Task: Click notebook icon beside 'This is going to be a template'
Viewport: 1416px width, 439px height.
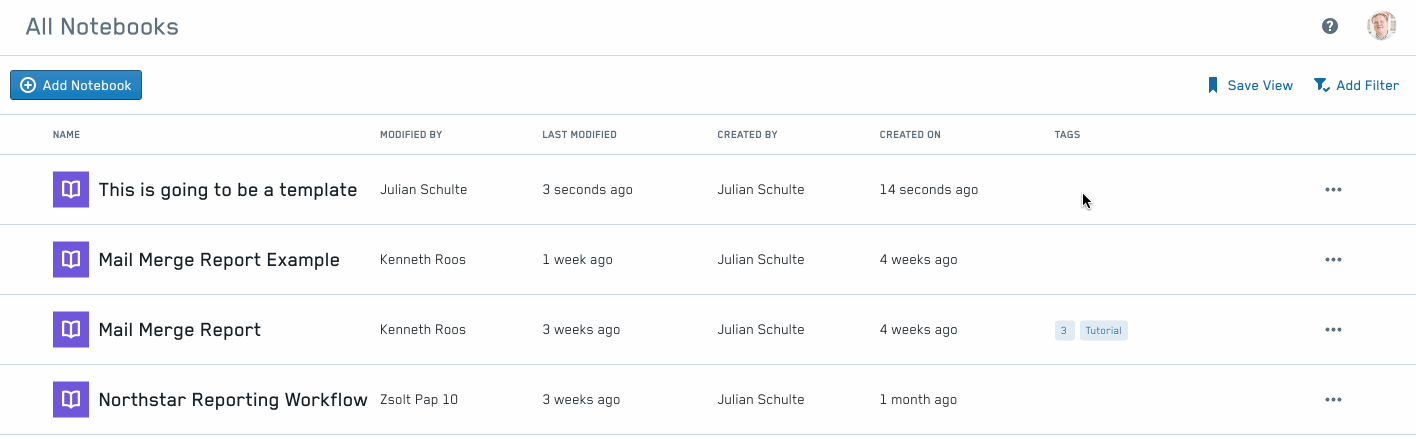Action: click(71, 190)
